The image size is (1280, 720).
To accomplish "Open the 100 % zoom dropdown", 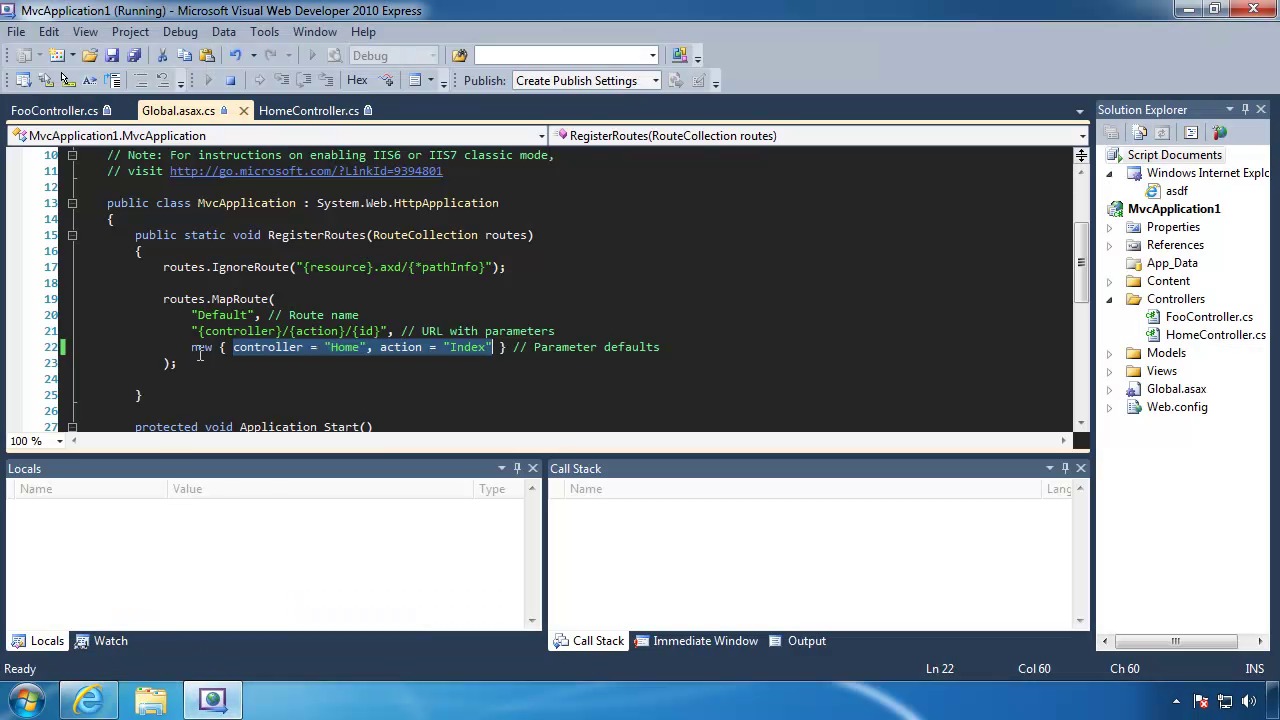I will [x=59, y=441].
